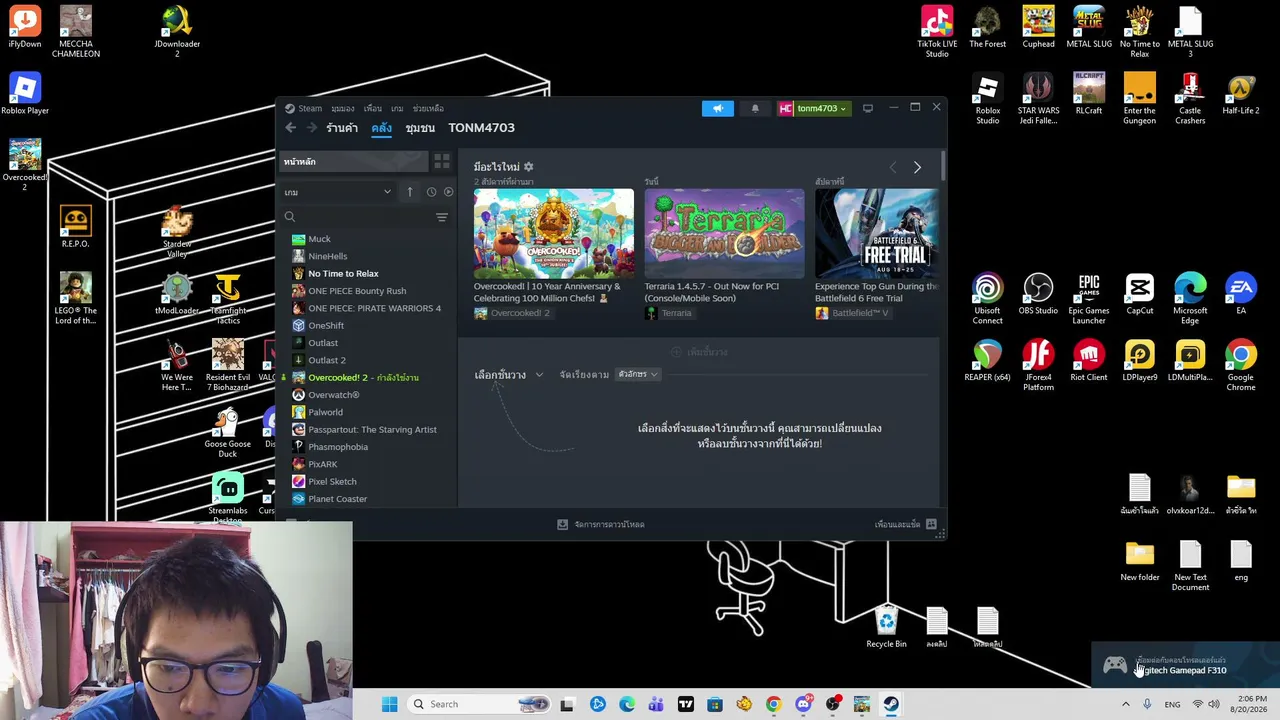
Task: Filter library by recent activity clock
Action: point(431,192)
